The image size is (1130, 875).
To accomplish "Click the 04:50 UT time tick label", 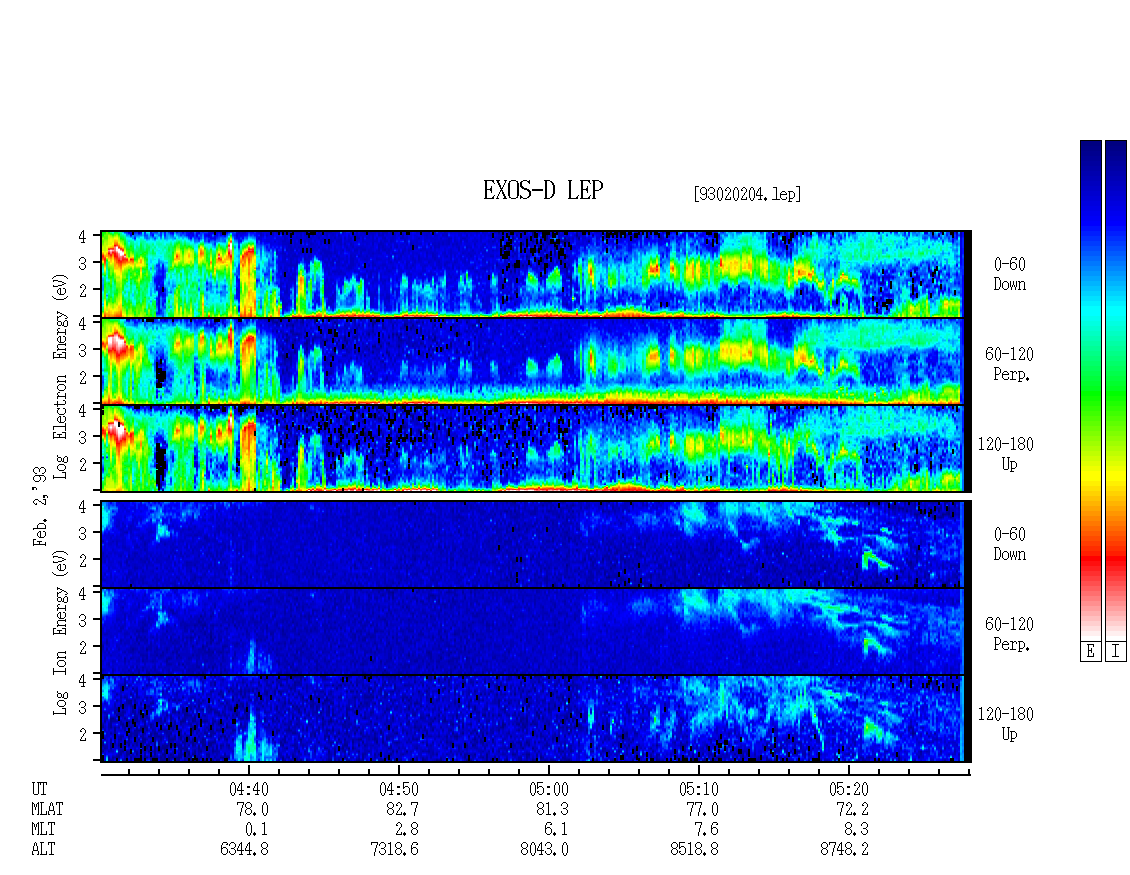I will pyautogui.click(x=399, y=789).
